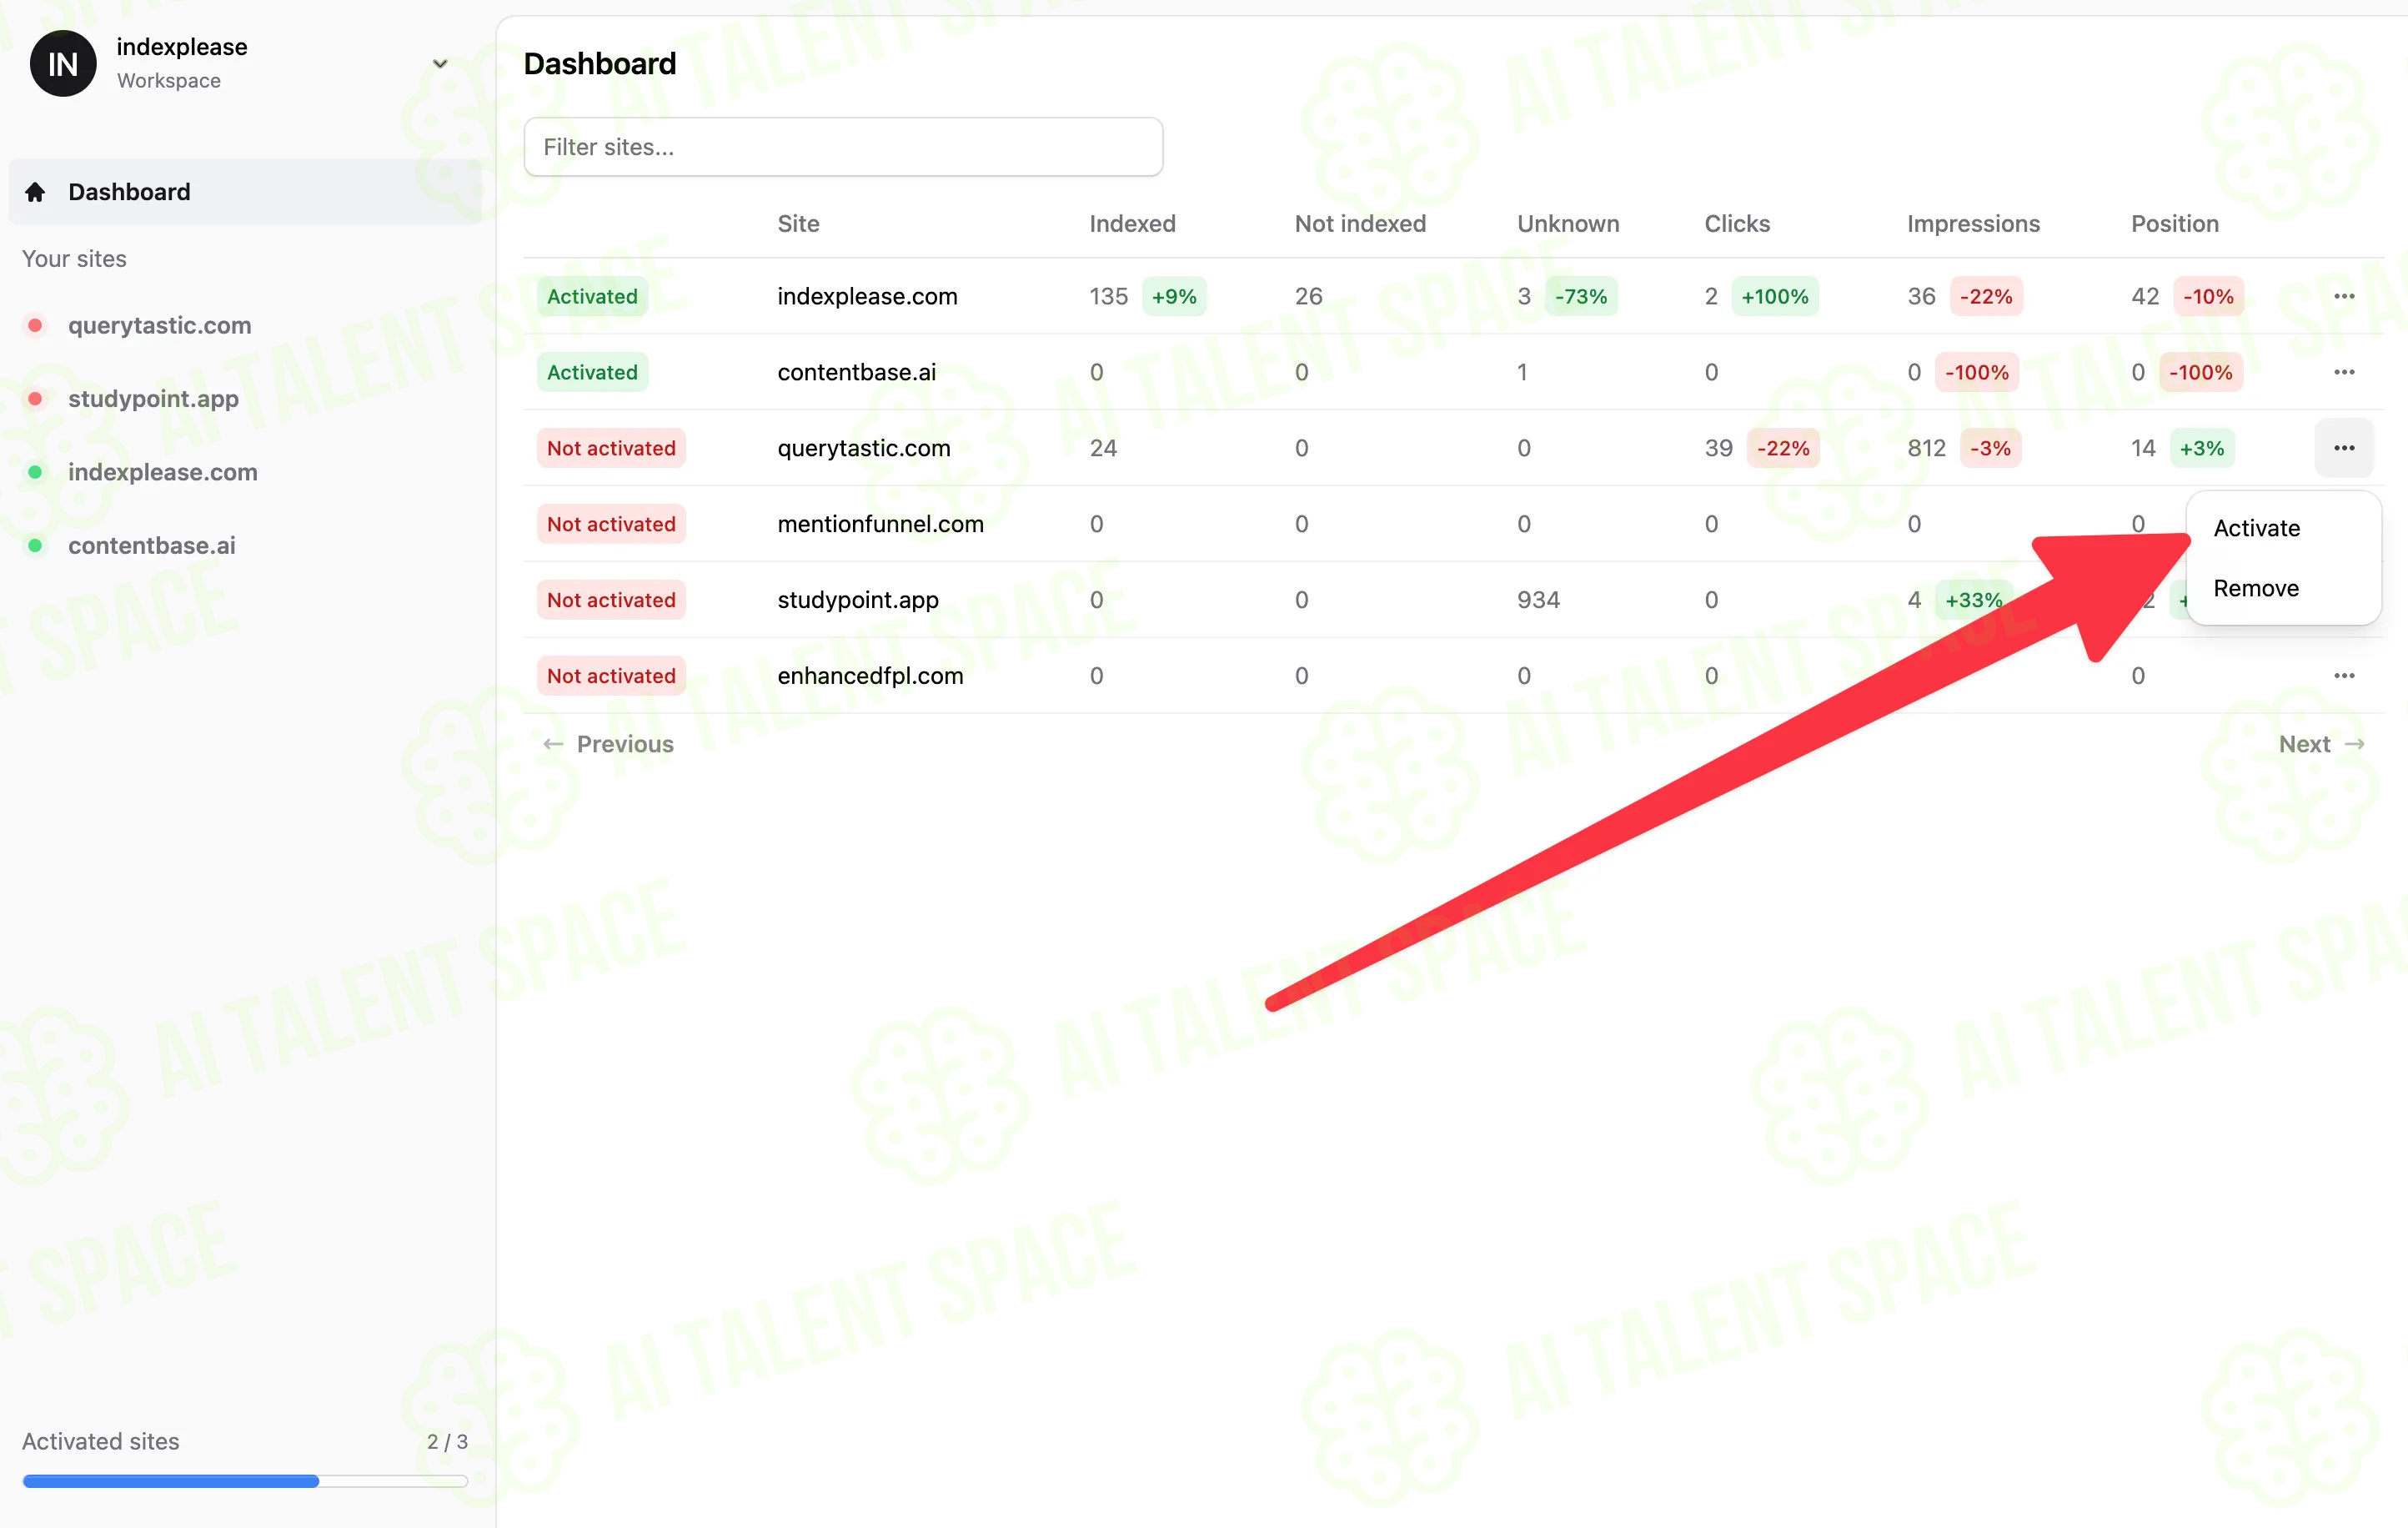Select indexplease.com in the table

(x=867, y=296)
